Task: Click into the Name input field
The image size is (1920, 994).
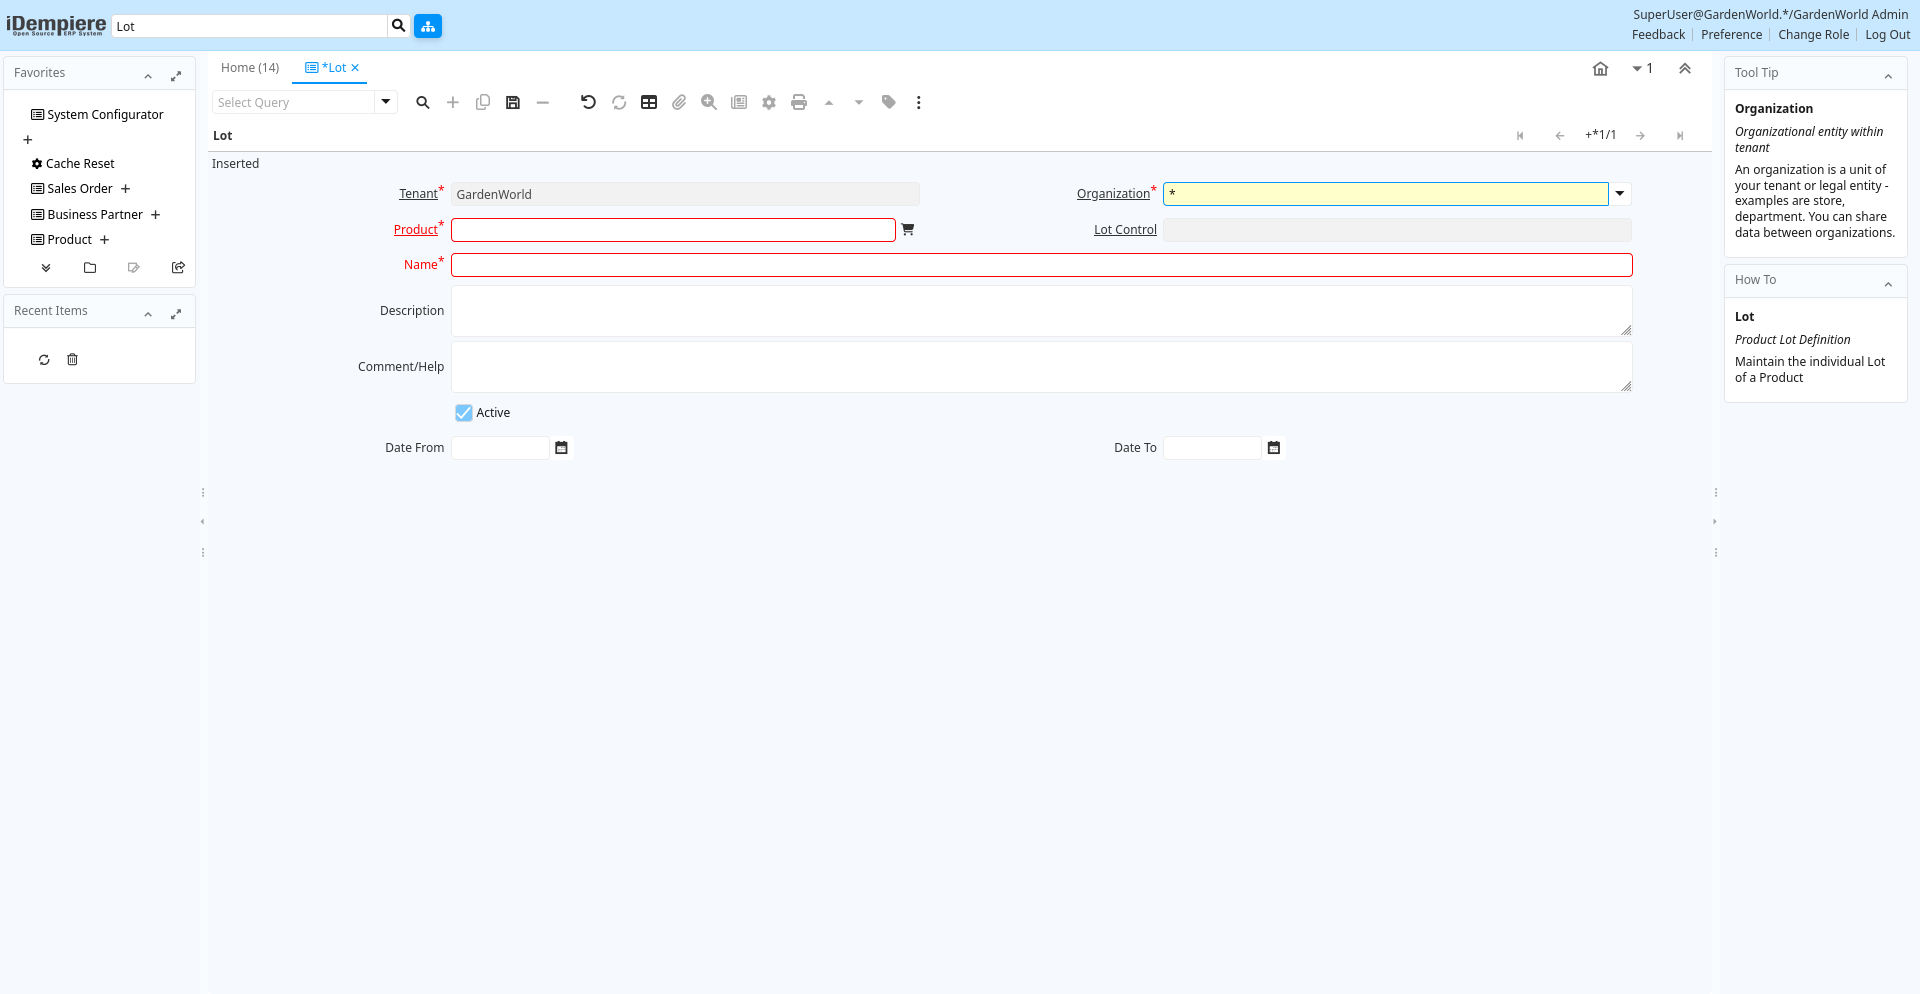Action: [1041, 265]
